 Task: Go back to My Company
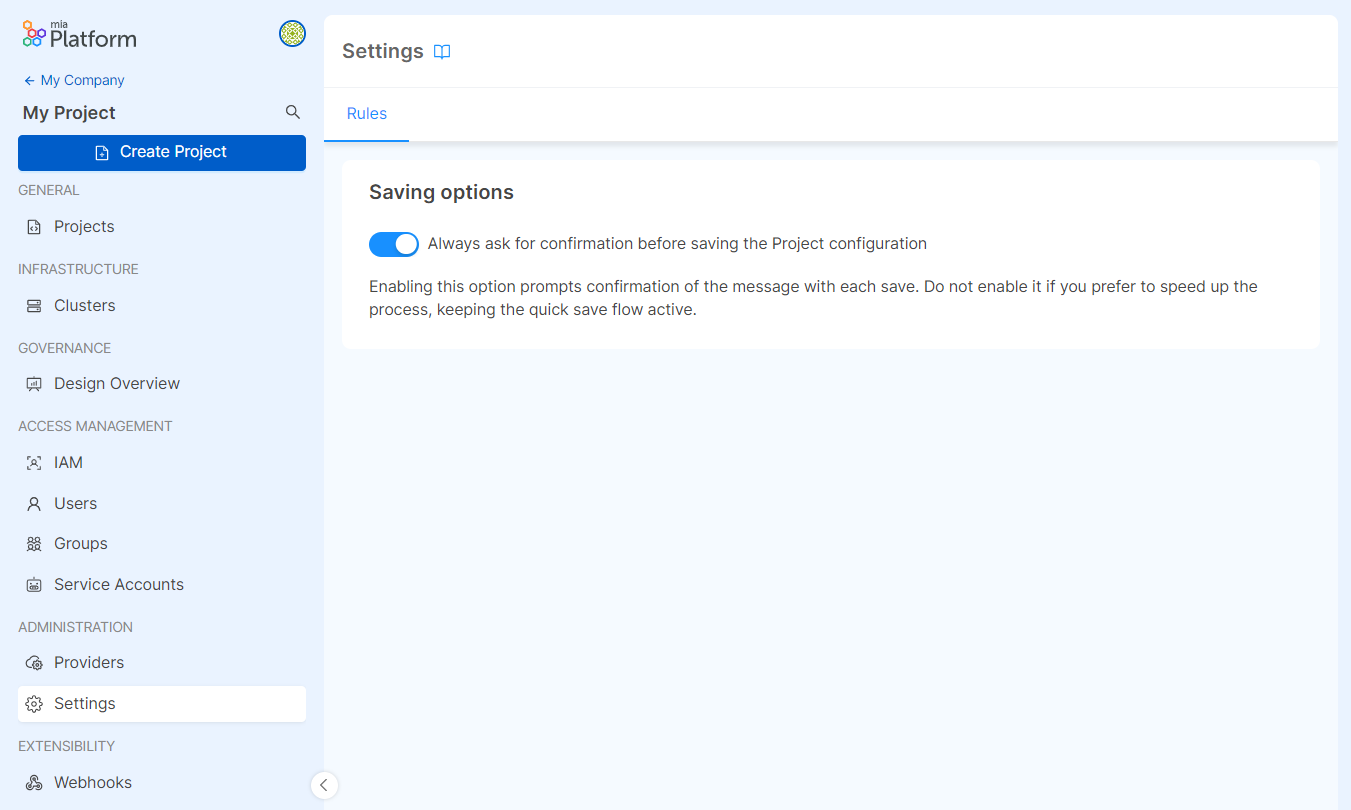click(73, 80)
